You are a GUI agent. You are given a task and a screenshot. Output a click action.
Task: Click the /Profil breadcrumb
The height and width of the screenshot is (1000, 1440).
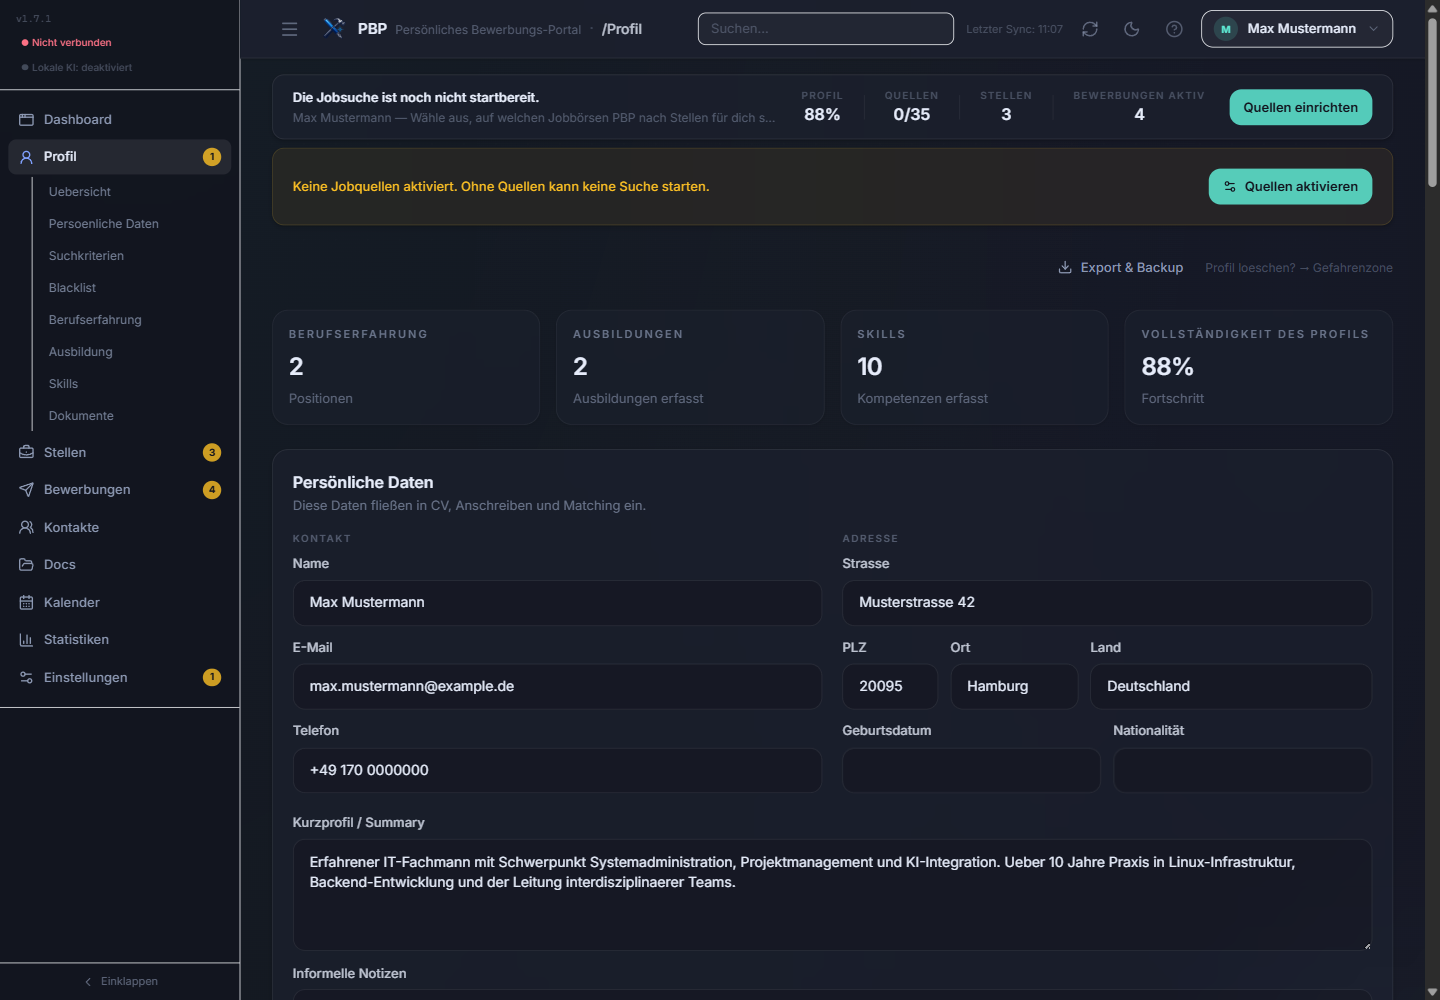point(622,29)
